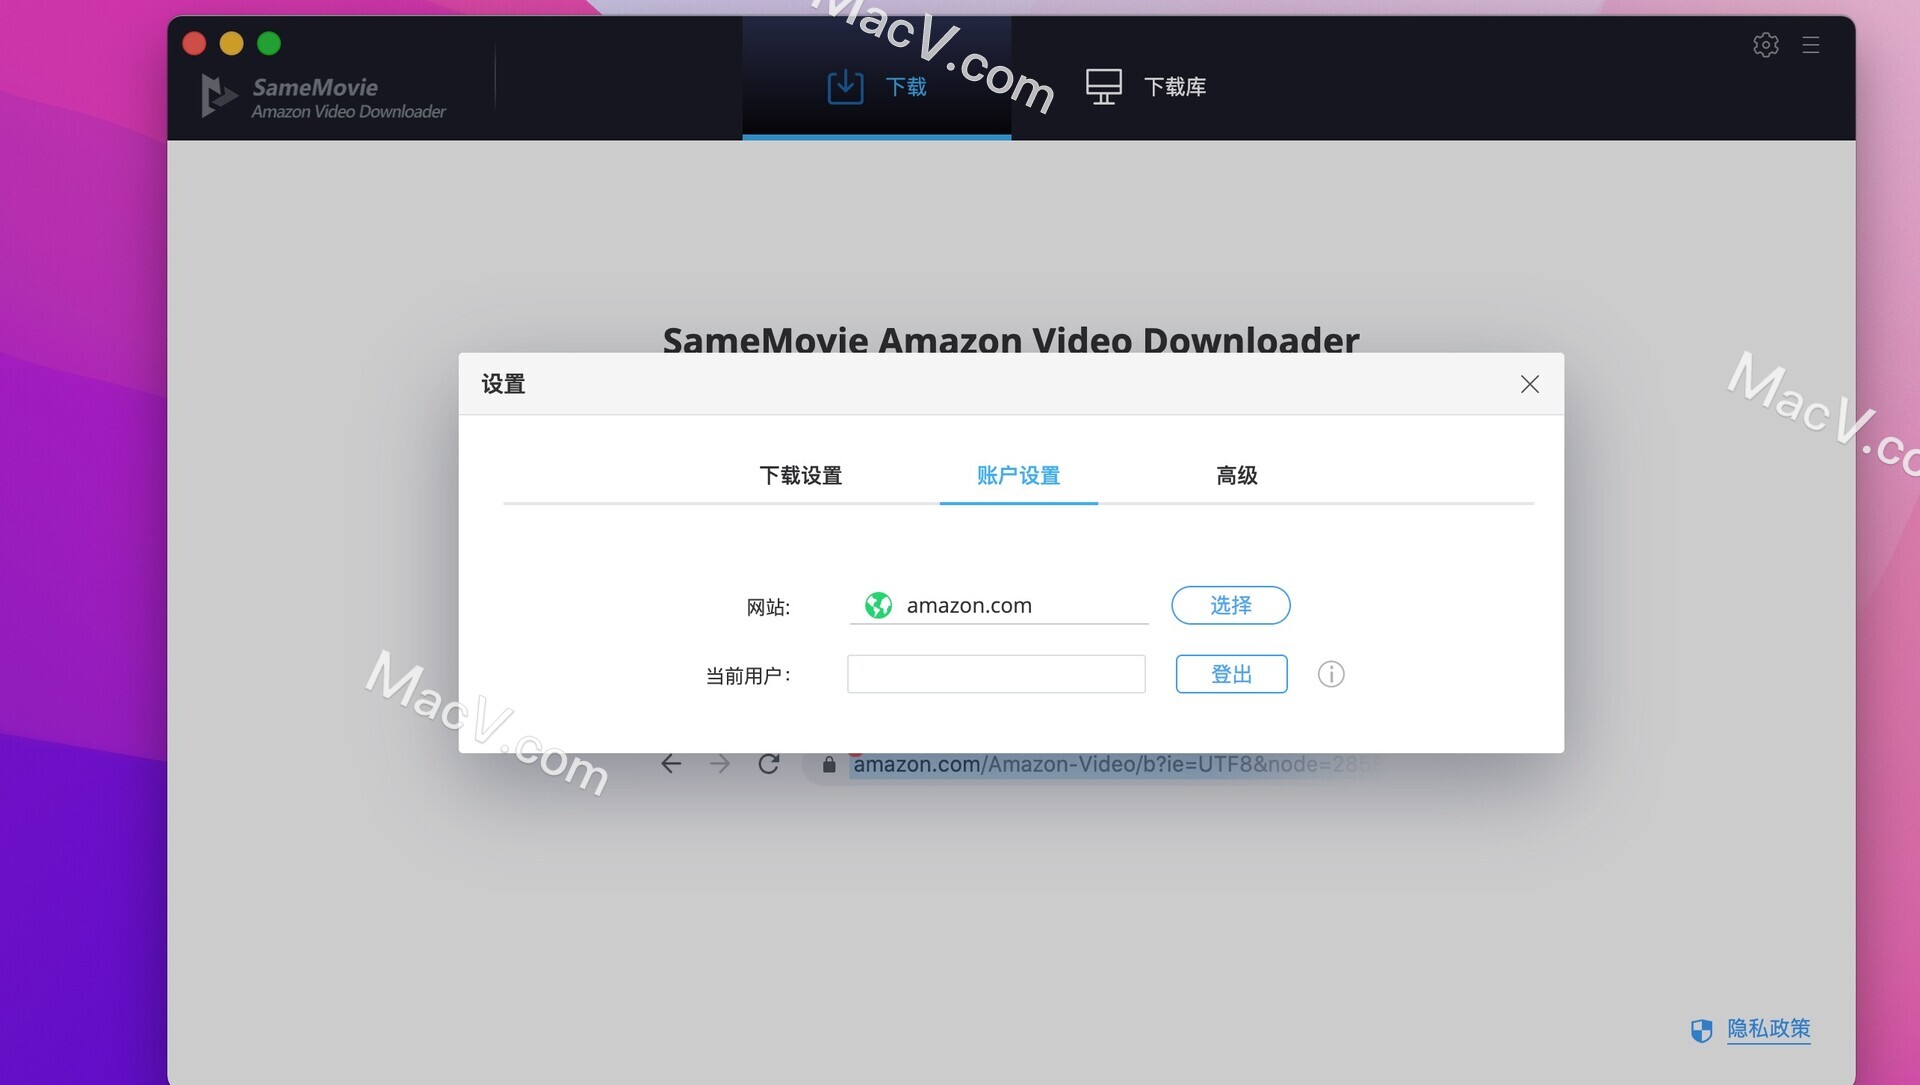Click the browser back arrow
The image size is (1920, 1085).
(671, 764)
